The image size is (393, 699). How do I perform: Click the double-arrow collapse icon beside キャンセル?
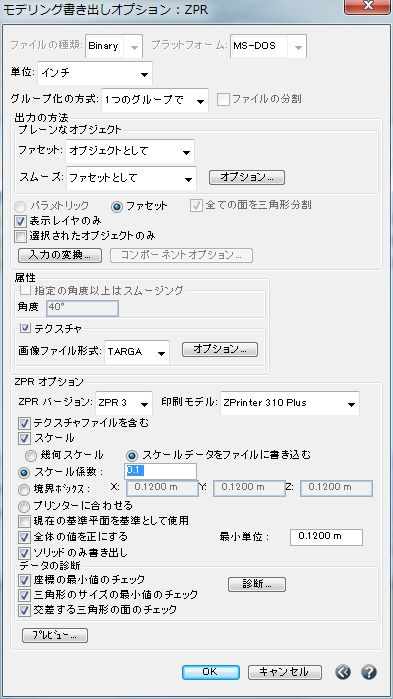(x=343, y=672)
